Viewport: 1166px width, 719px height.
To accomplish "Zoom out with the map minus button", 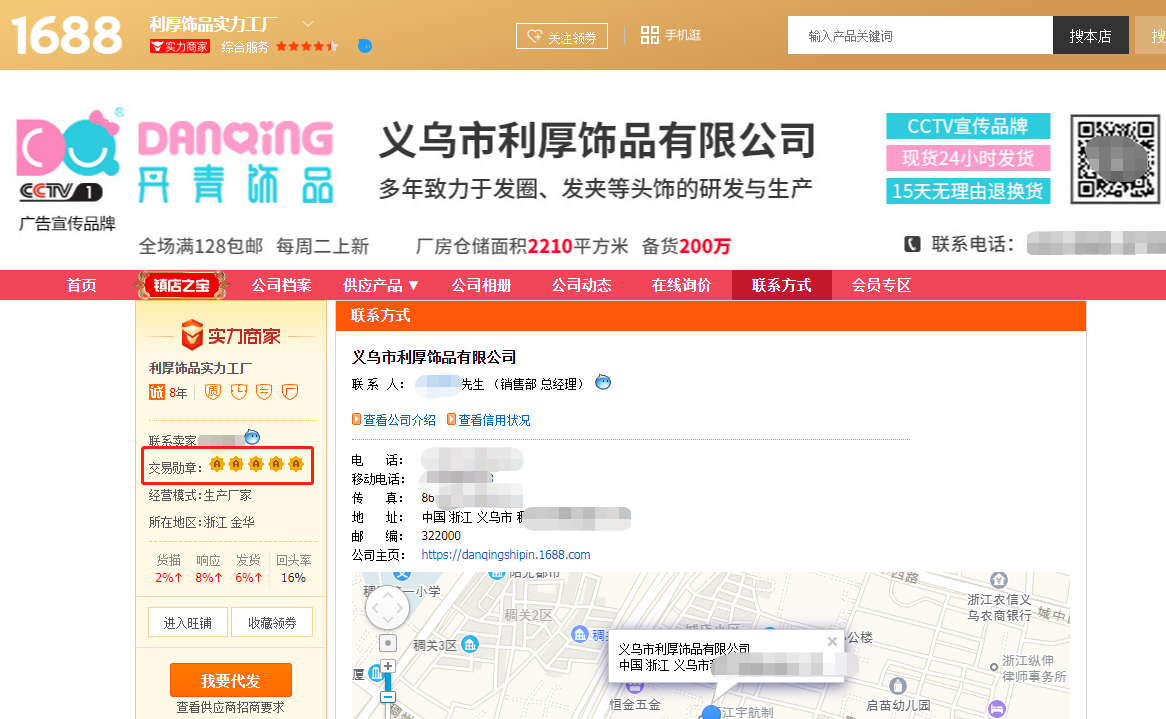I will click(x=387, y=697).
